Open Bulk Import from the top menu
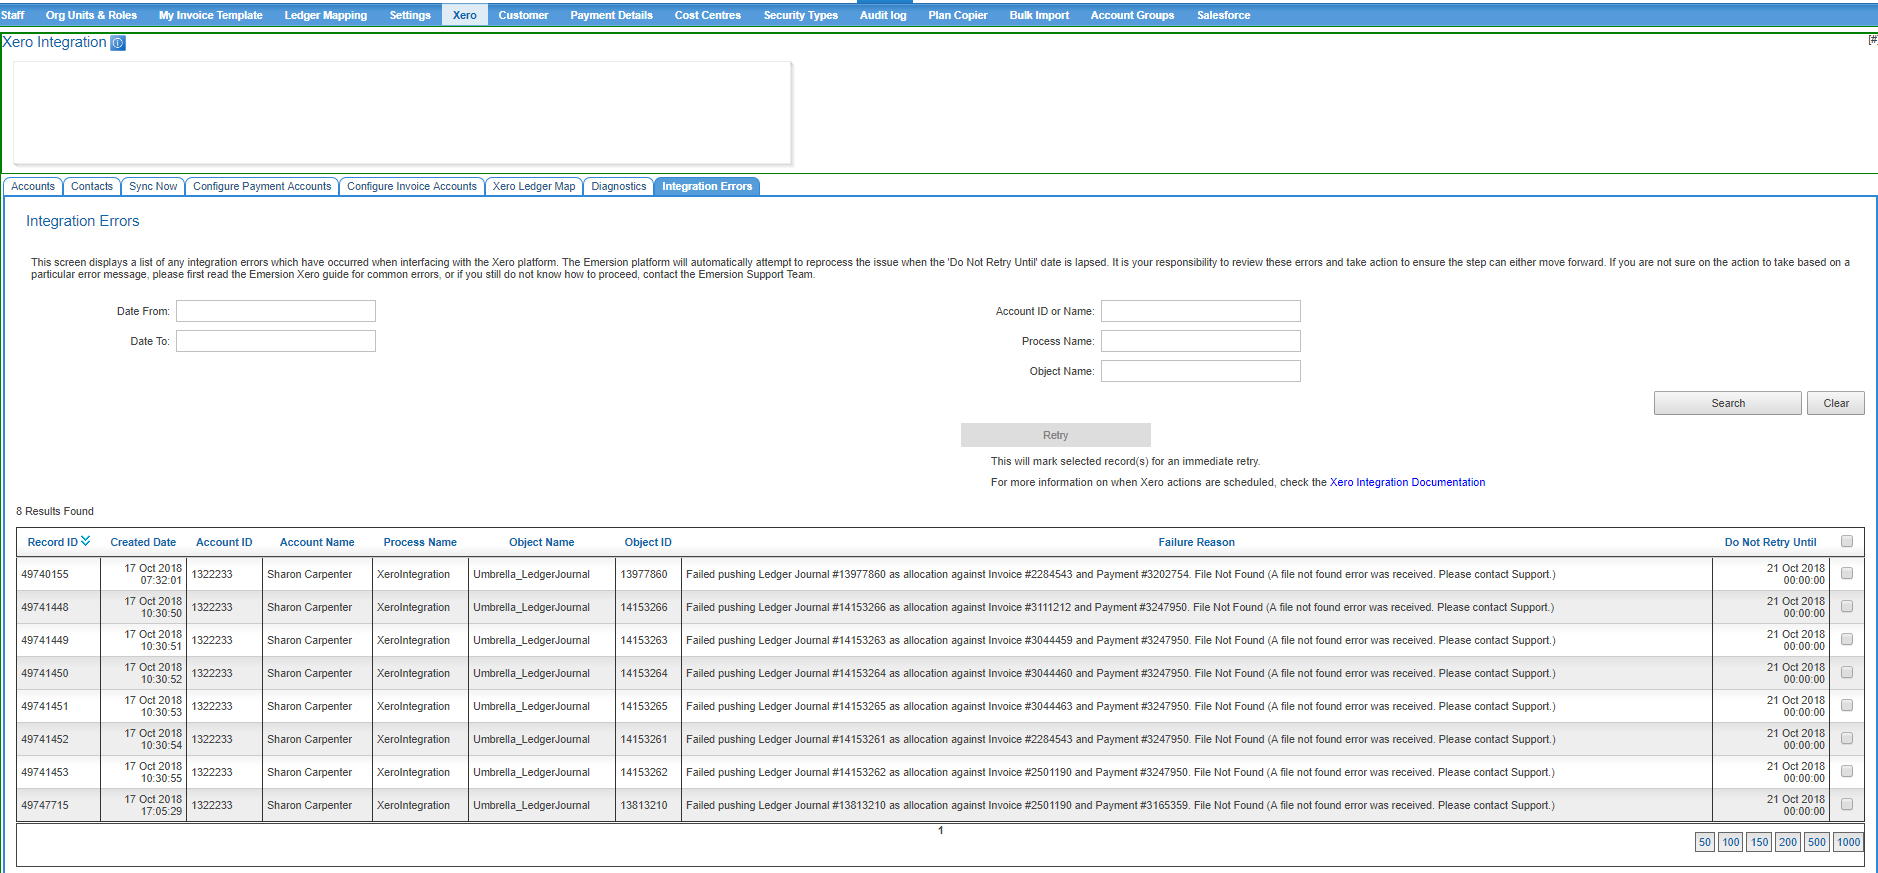Viewport: 1878px width, 873px height. coord(1039,15)
